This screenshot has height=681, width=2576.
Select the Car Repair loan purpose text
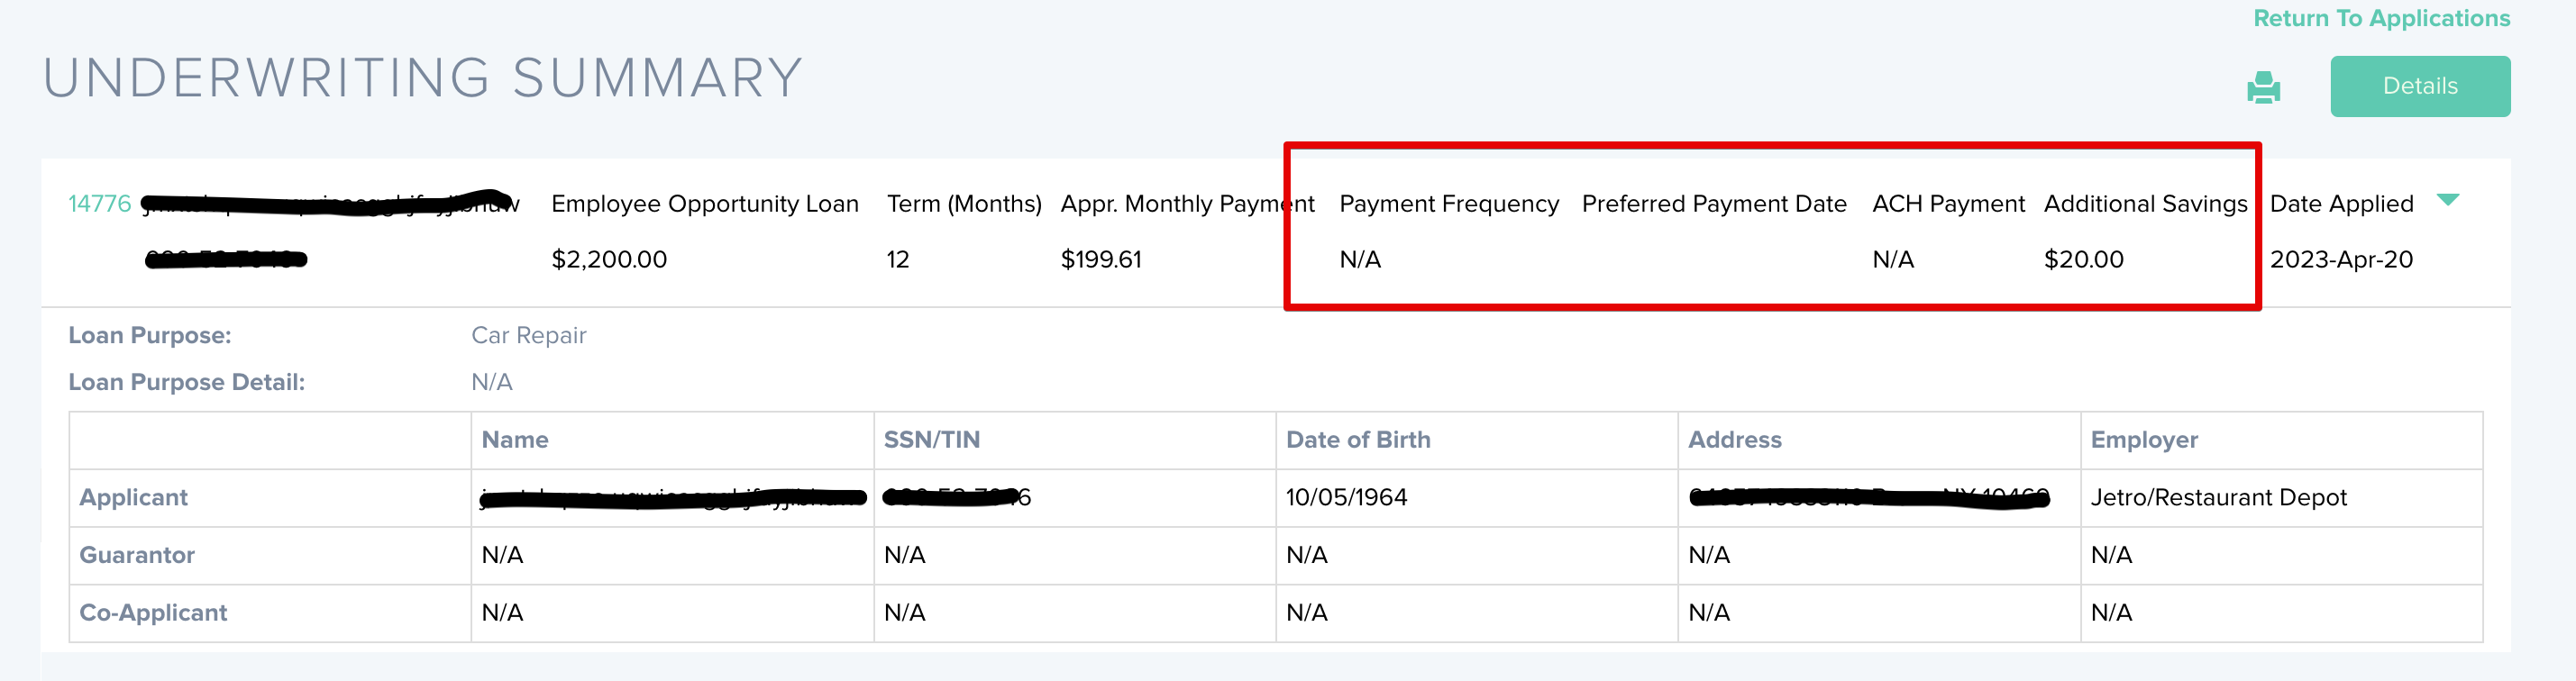point(528,336)
